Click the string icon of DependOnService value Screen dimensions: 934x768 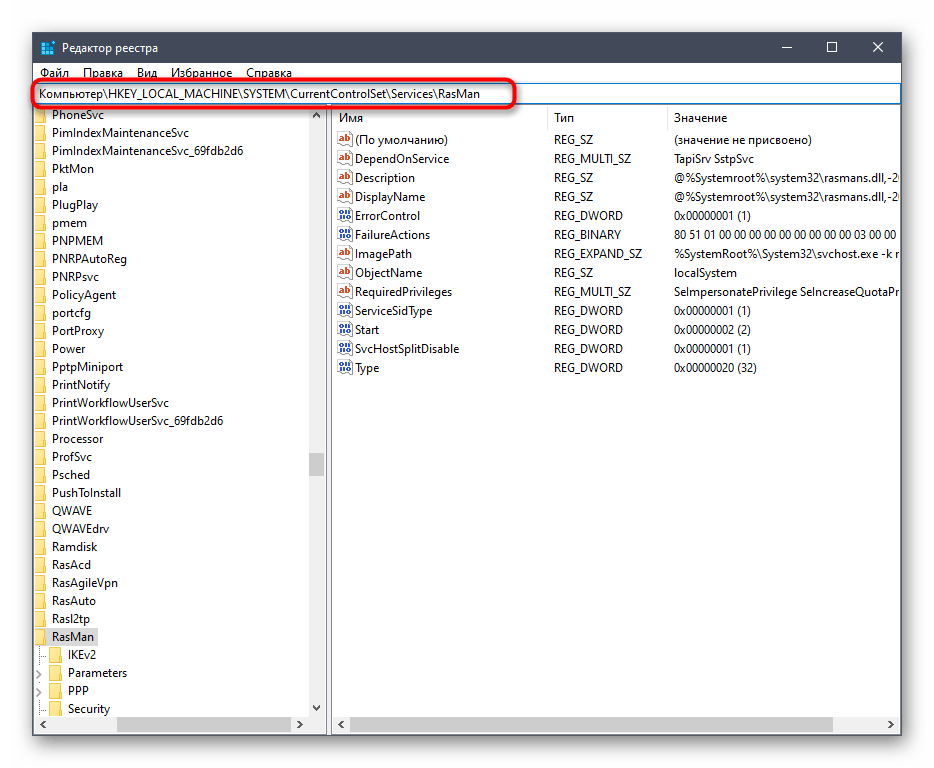pyautogui.click(x=345, y=158)
